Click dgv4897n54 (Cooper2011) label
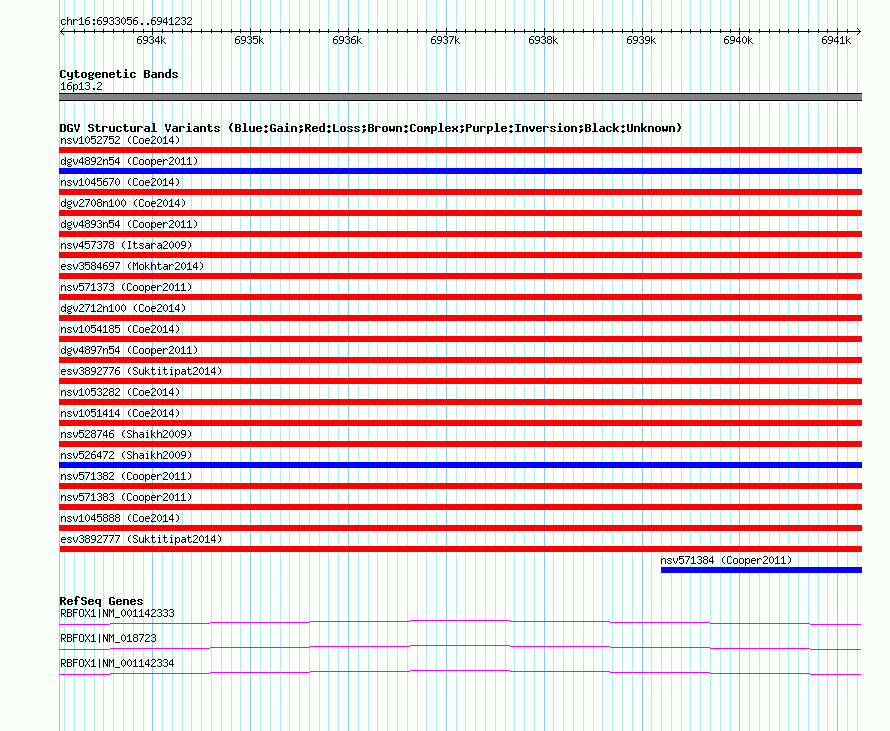Image resolution: width=890 pixels, height=731 pixels. 129,350
